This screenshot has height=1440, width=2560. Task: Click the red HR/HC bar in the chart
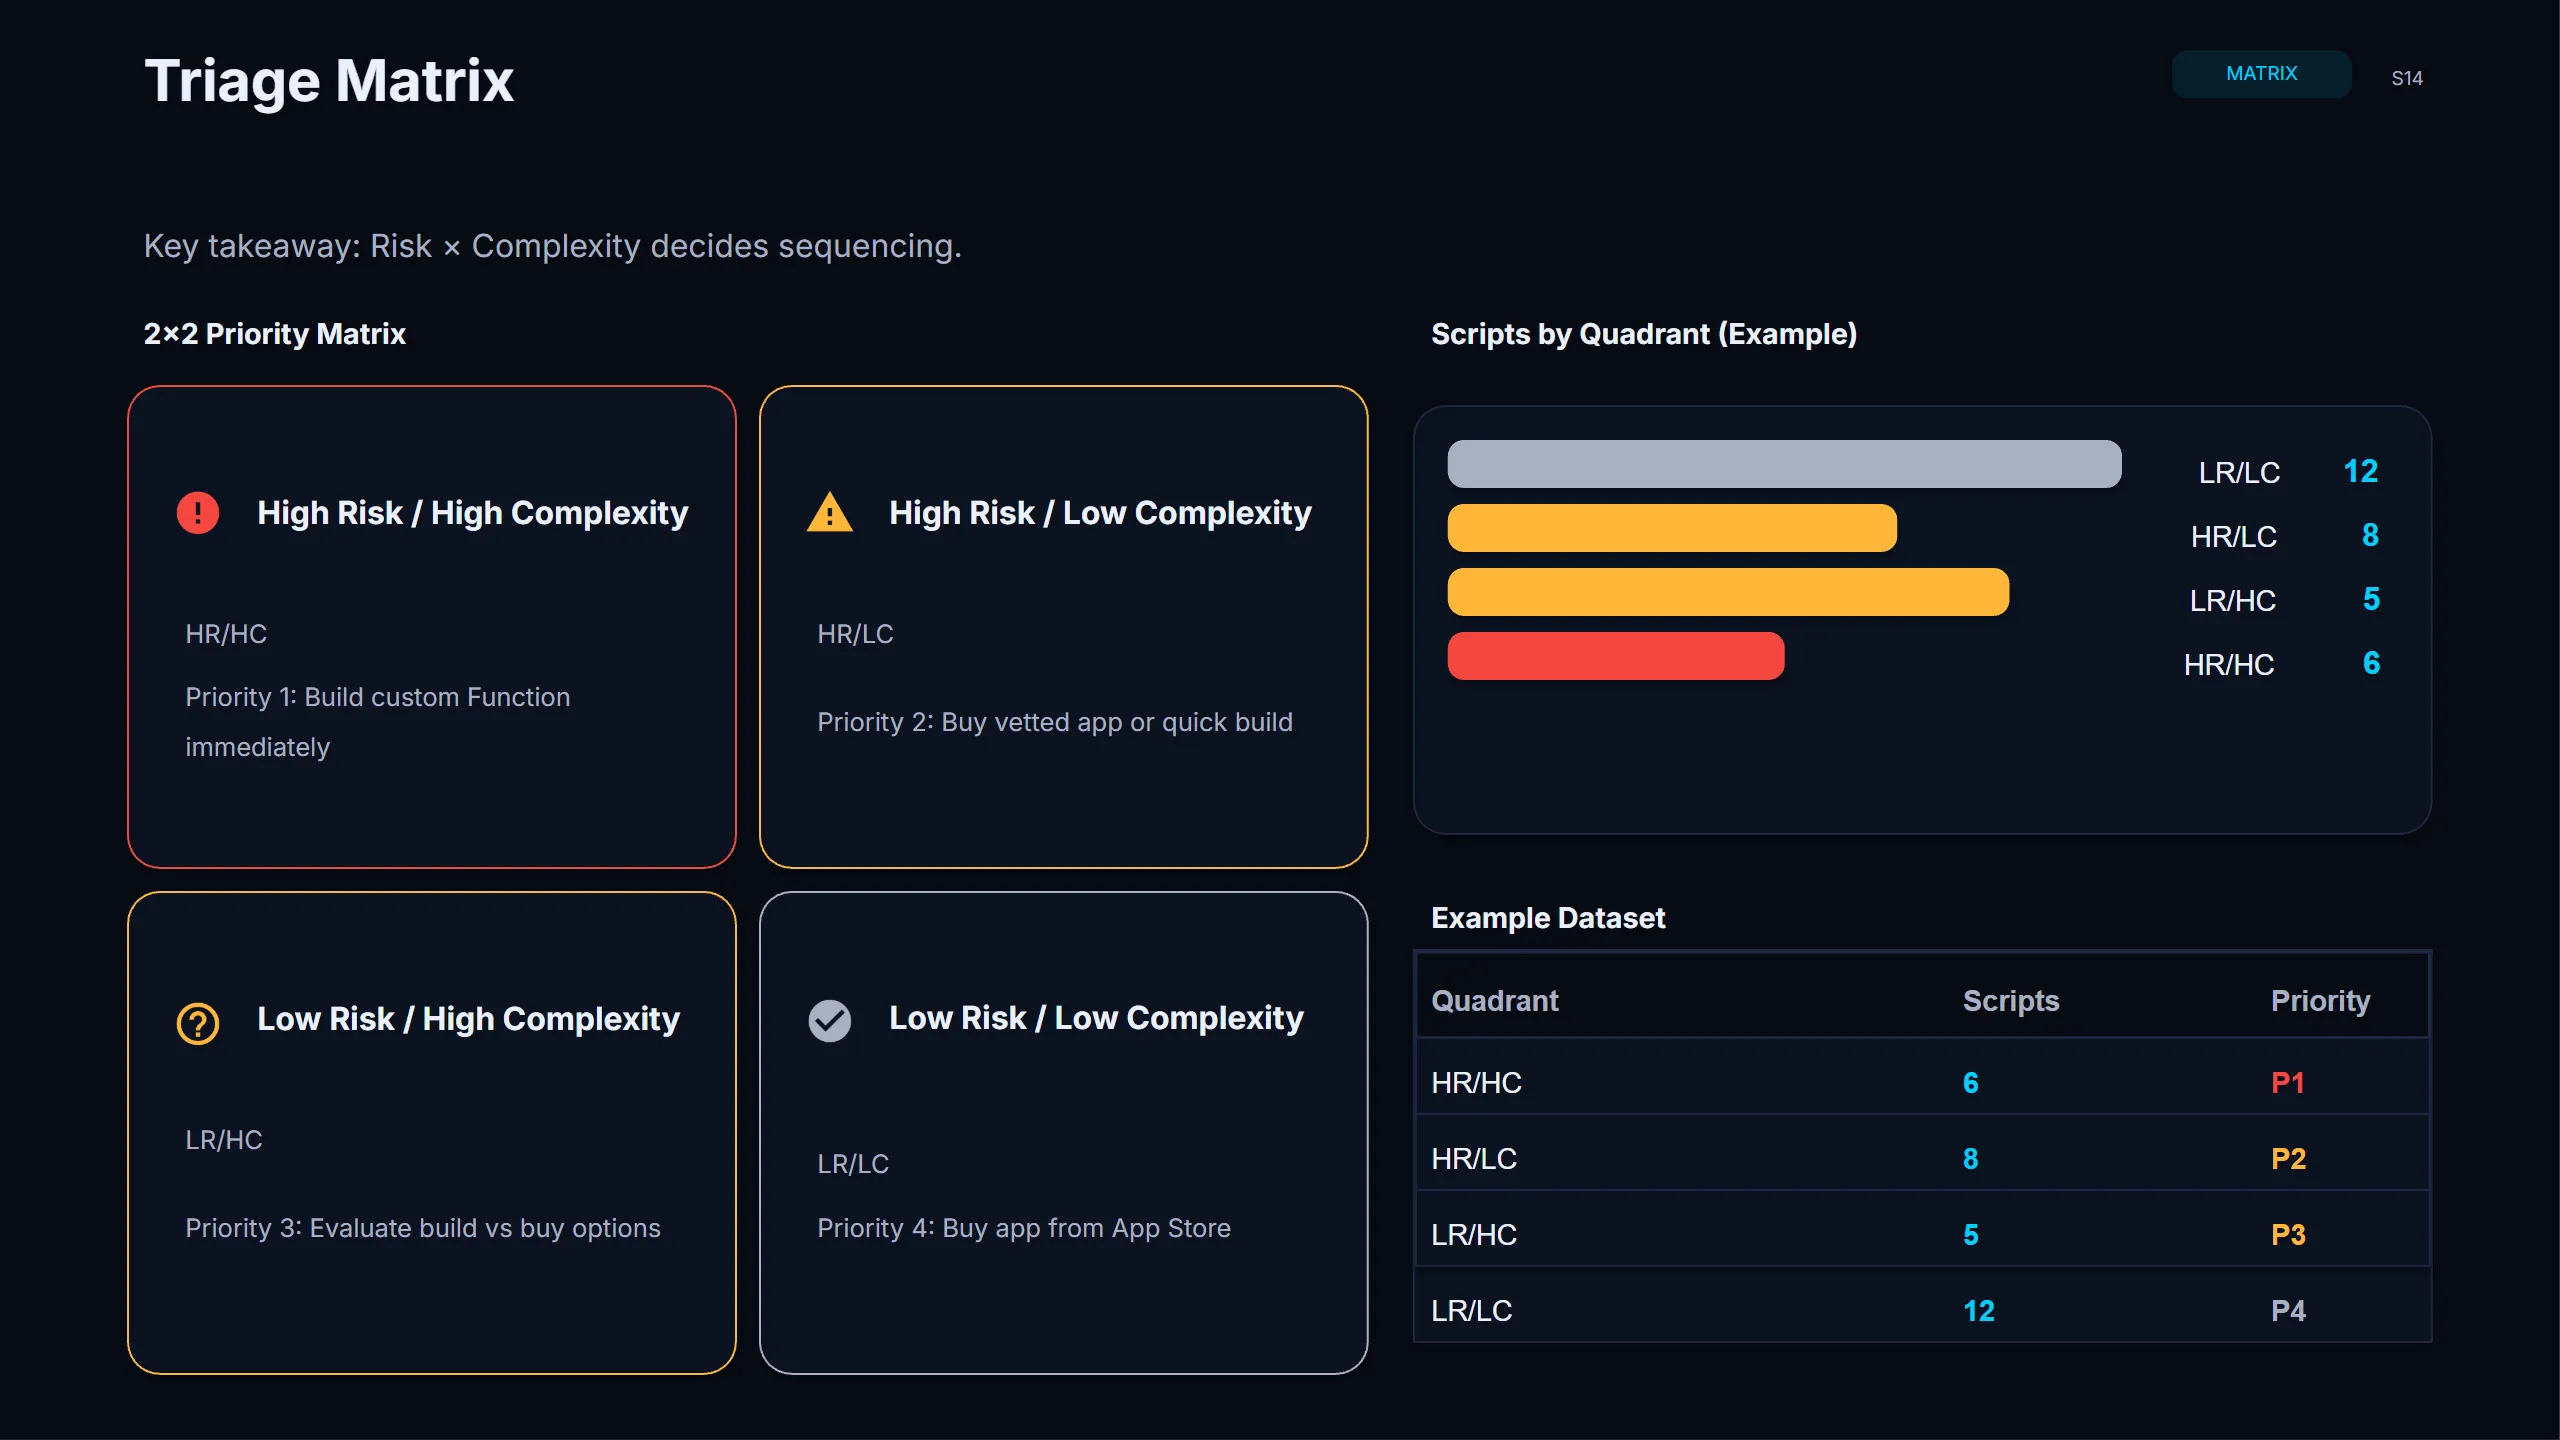coord(1615,655)
